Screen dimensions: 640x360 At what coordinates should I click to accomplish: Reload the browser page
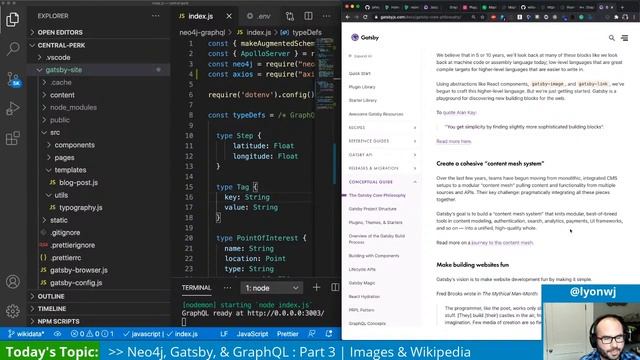(365, 17)
